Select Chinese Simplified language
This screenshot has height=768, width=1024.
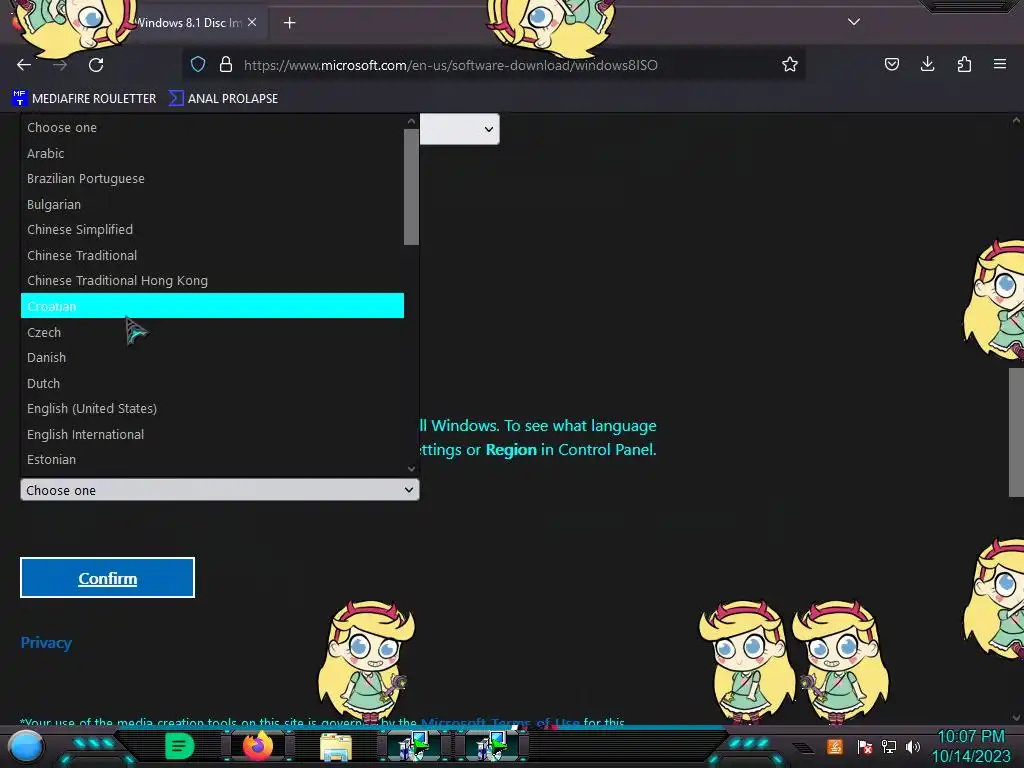pyautogui.click(x=212, y=229)
